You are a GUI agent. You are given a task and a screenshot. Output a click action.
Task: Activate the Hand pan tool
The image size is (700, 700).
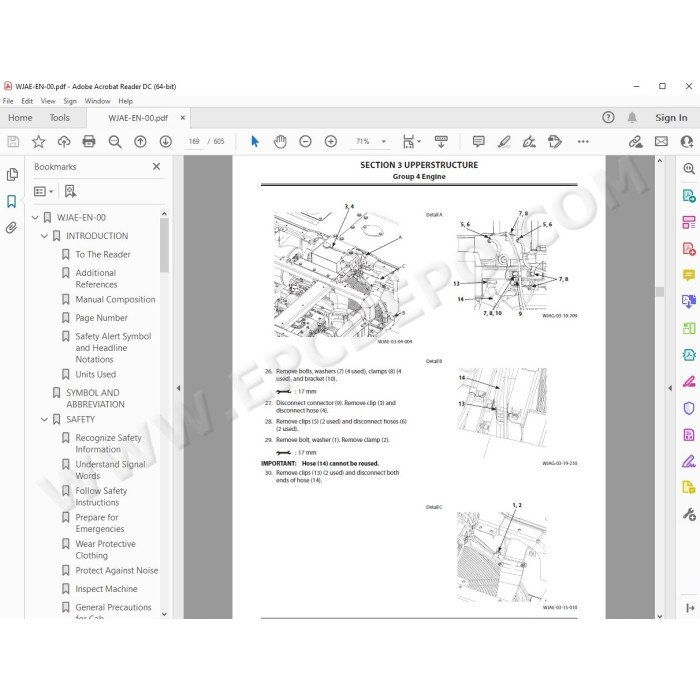pos(280,142)
